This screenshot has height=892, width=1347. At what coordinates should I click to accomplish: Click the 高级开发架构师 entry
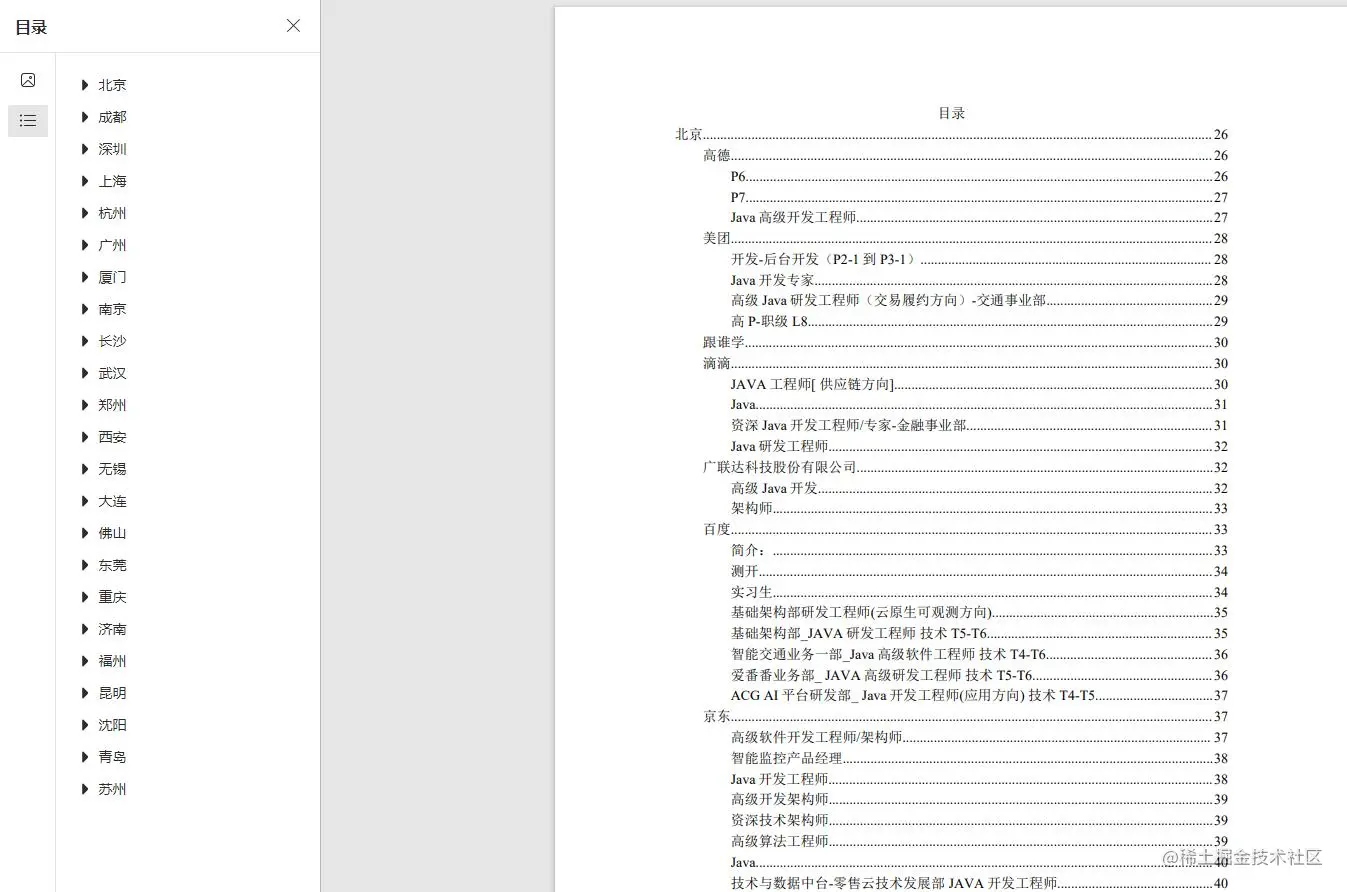pos(980,799)
